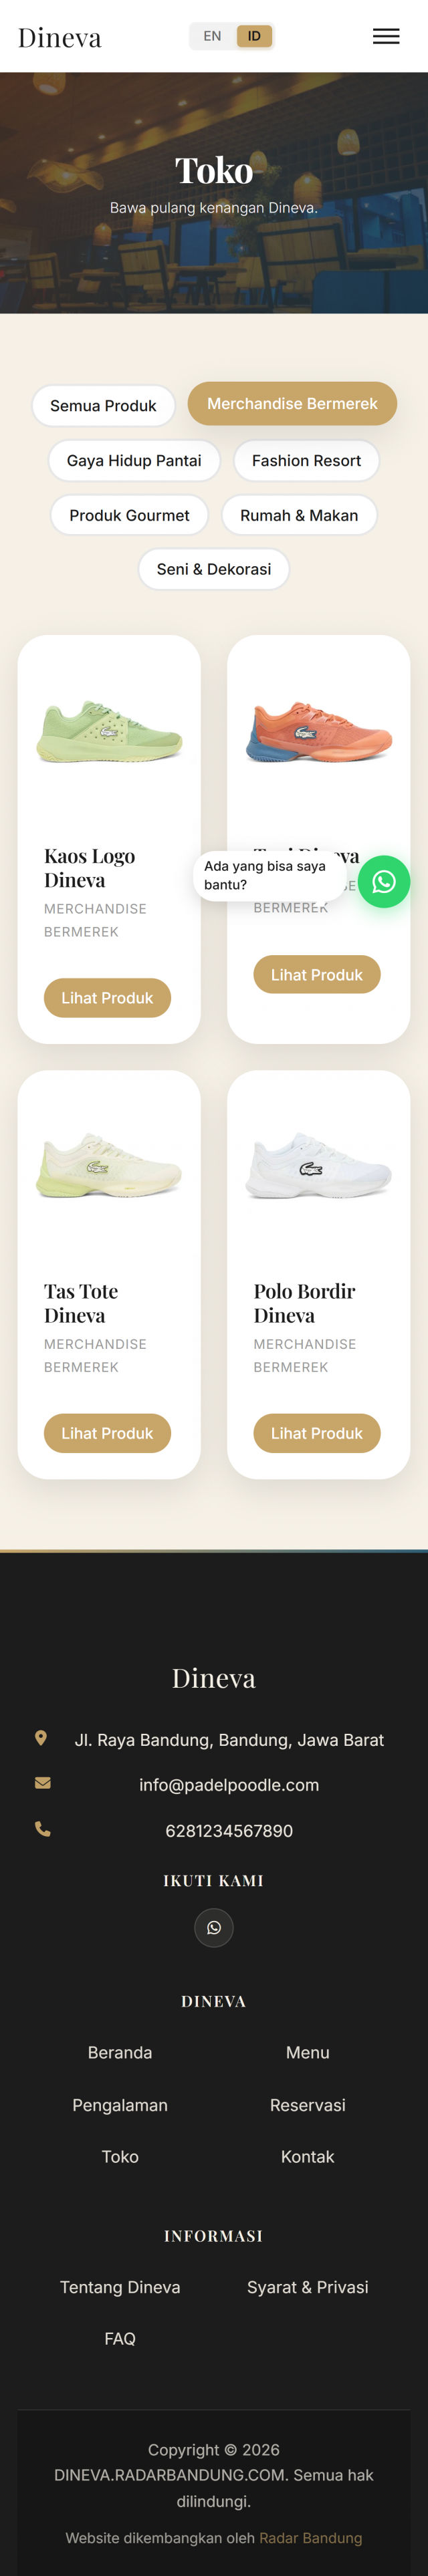This screenshot has height=2576, width=428.
Task: Click the phone icon in footer
Action: [x=42, y=1829]
